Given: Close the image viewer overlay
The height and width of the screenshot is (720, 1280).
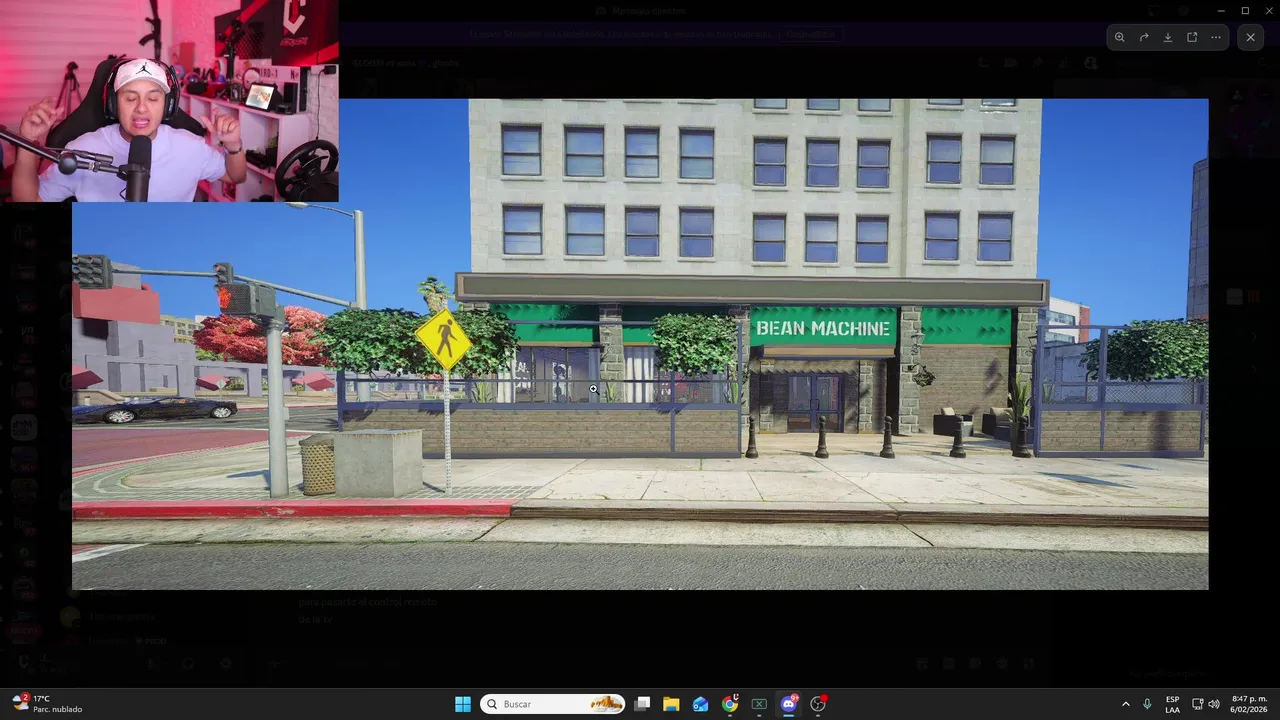Looking at the screenshot, I should tap(1250, 37).
